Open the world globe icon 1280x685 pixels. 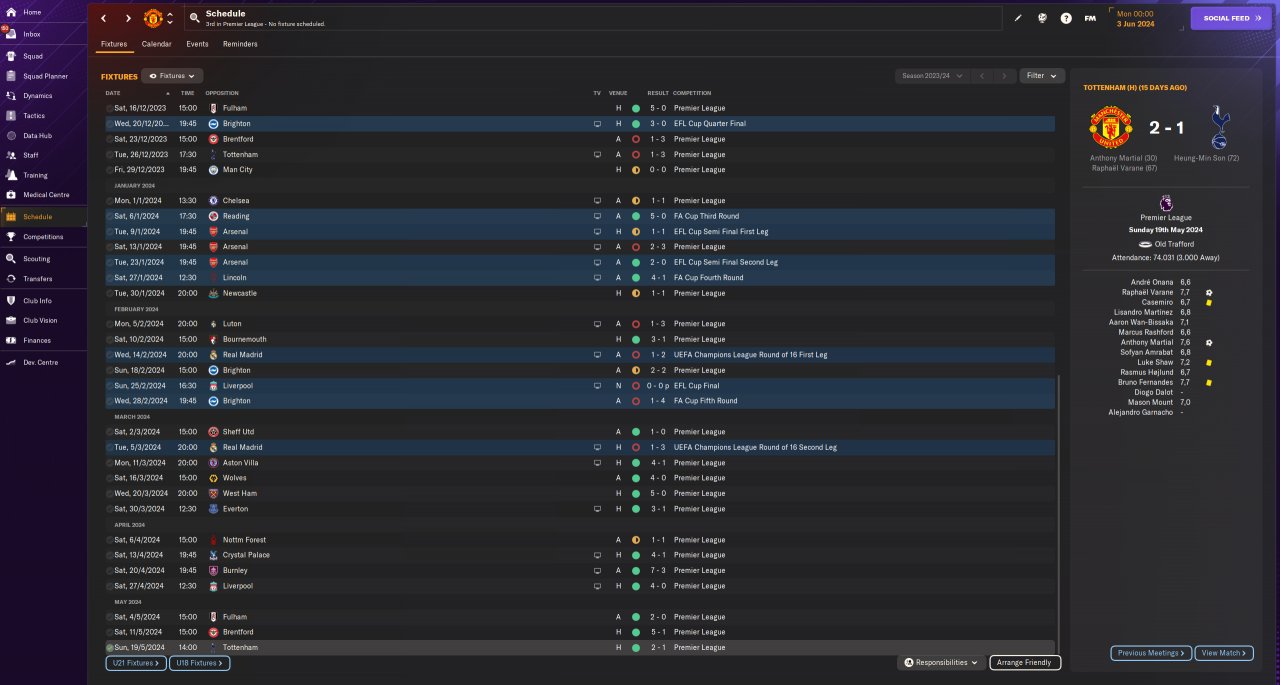(x=1042, y=18)
